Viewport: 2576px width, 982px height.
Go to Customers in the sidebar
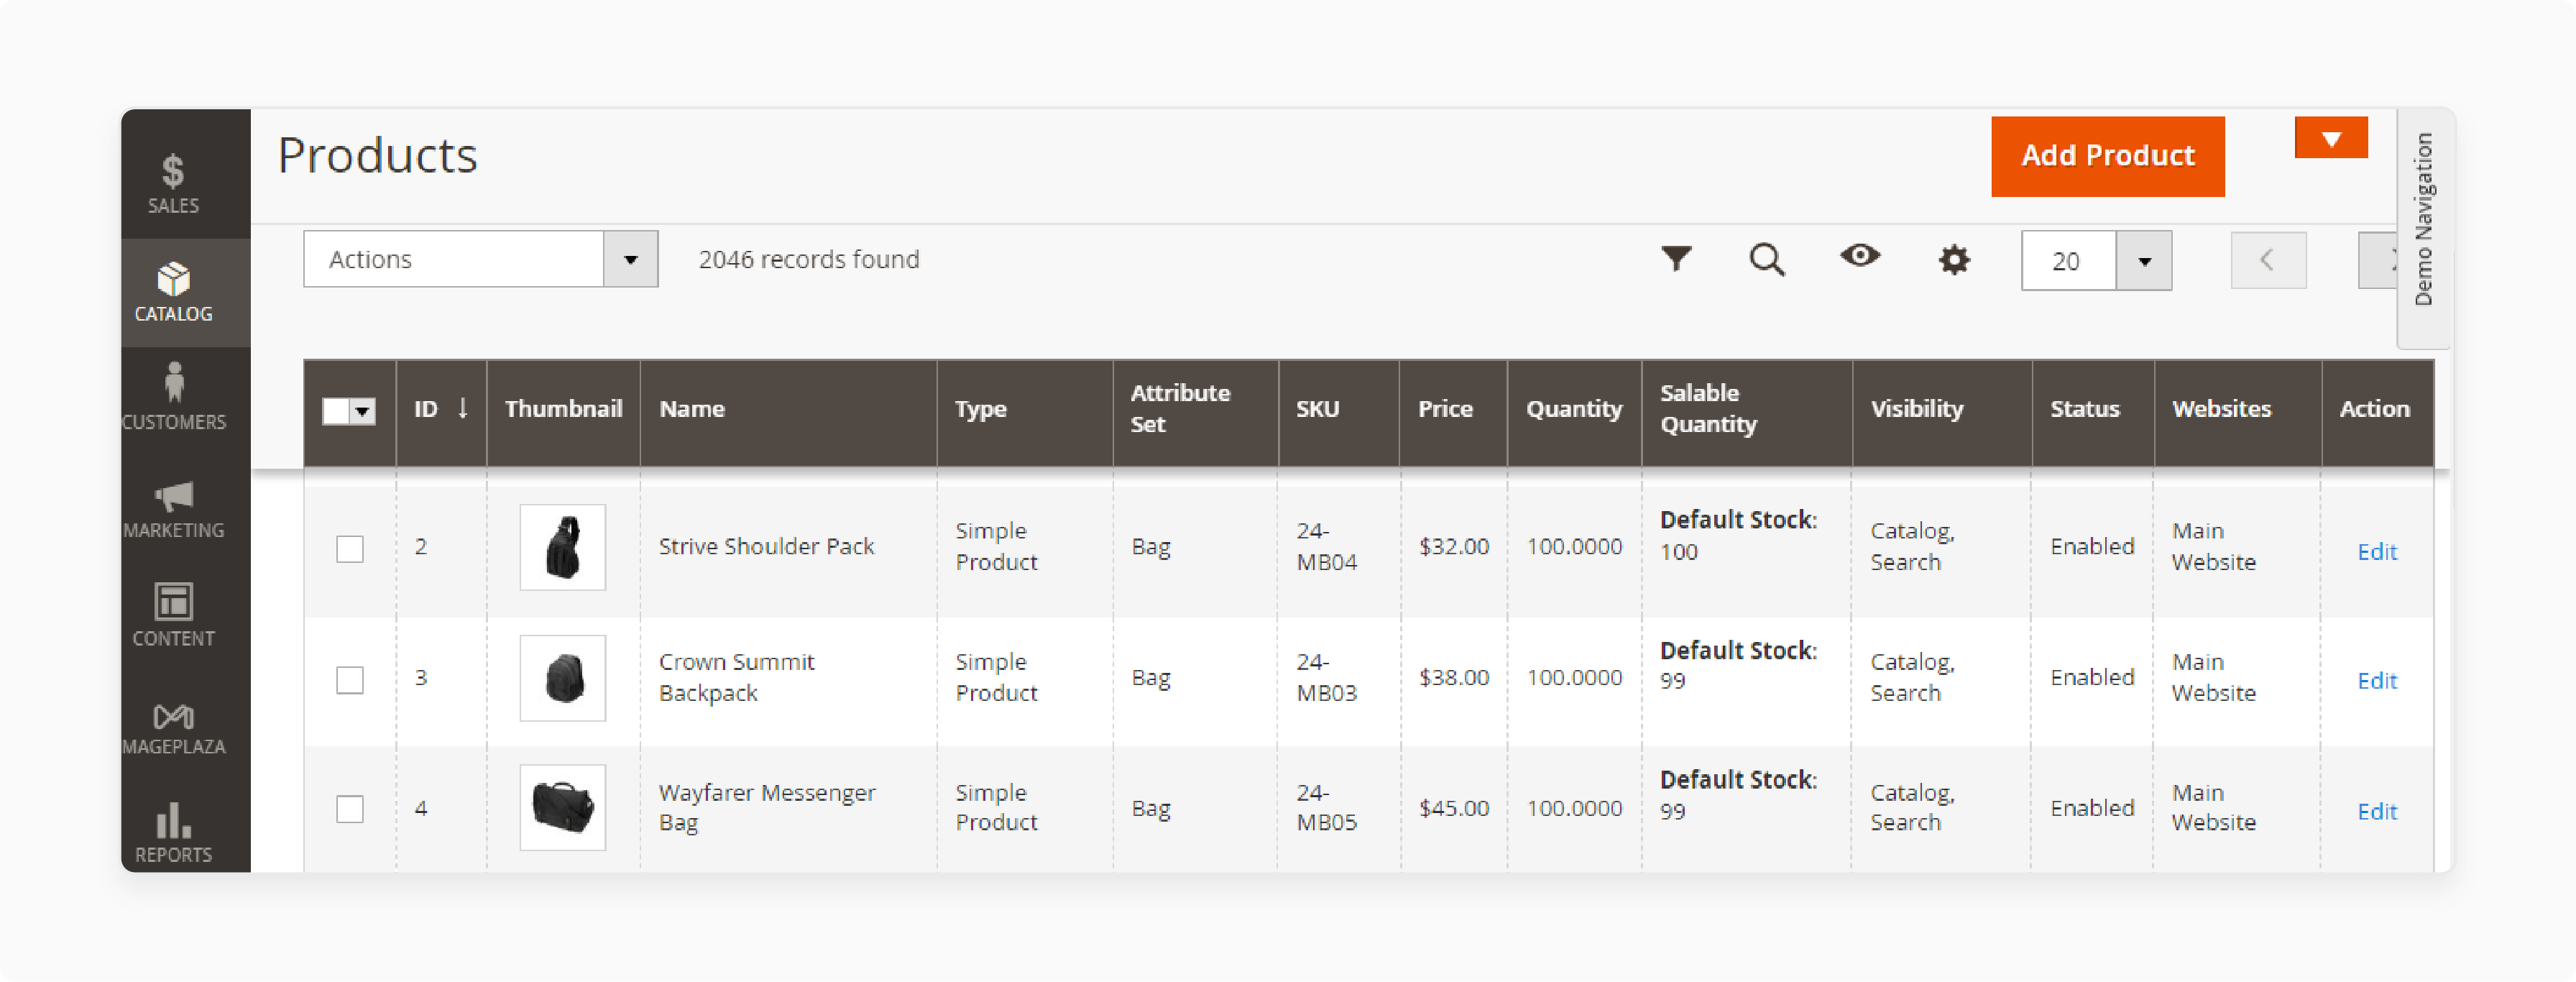pyautogui.click(x=174, y=398)
